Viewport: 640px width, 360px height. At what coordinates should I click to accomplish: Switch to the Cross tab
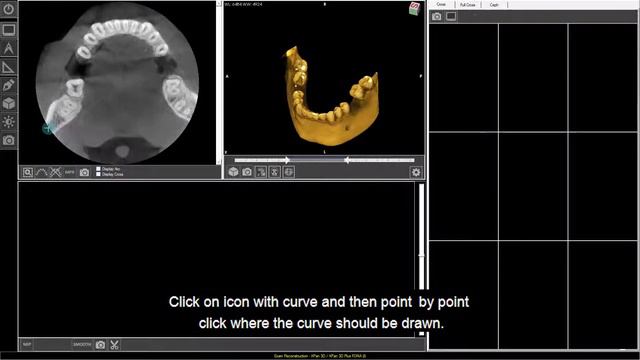pos(441,4)
